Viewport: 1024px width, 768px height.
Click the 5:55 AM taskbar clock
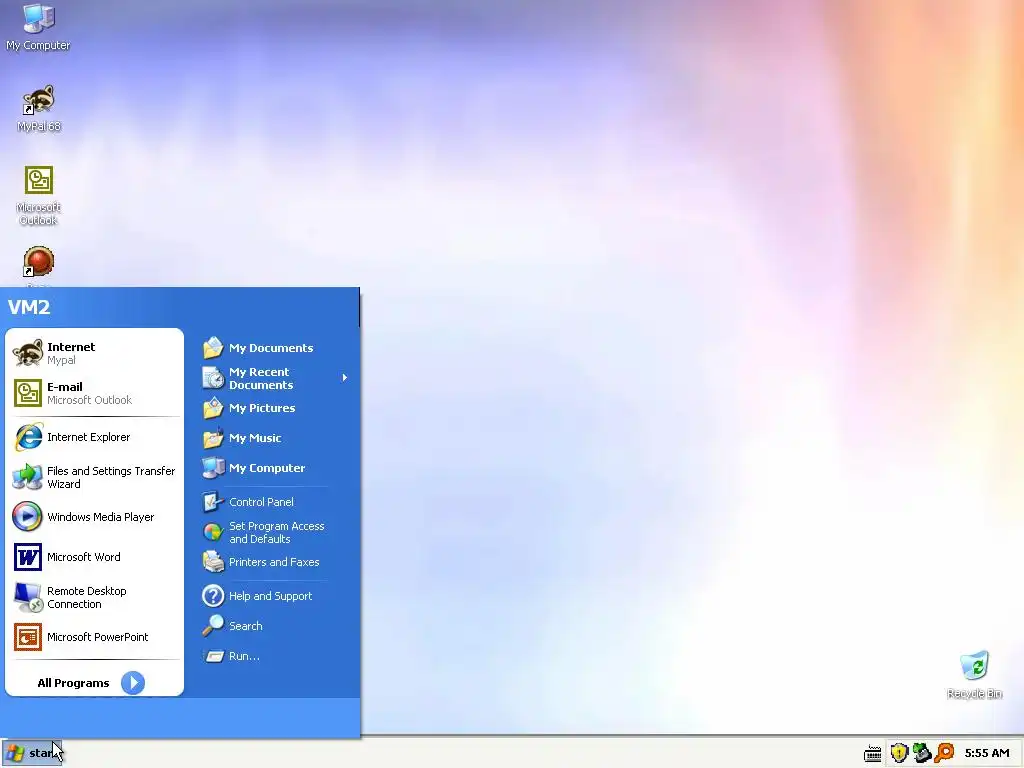click(987, 753)
